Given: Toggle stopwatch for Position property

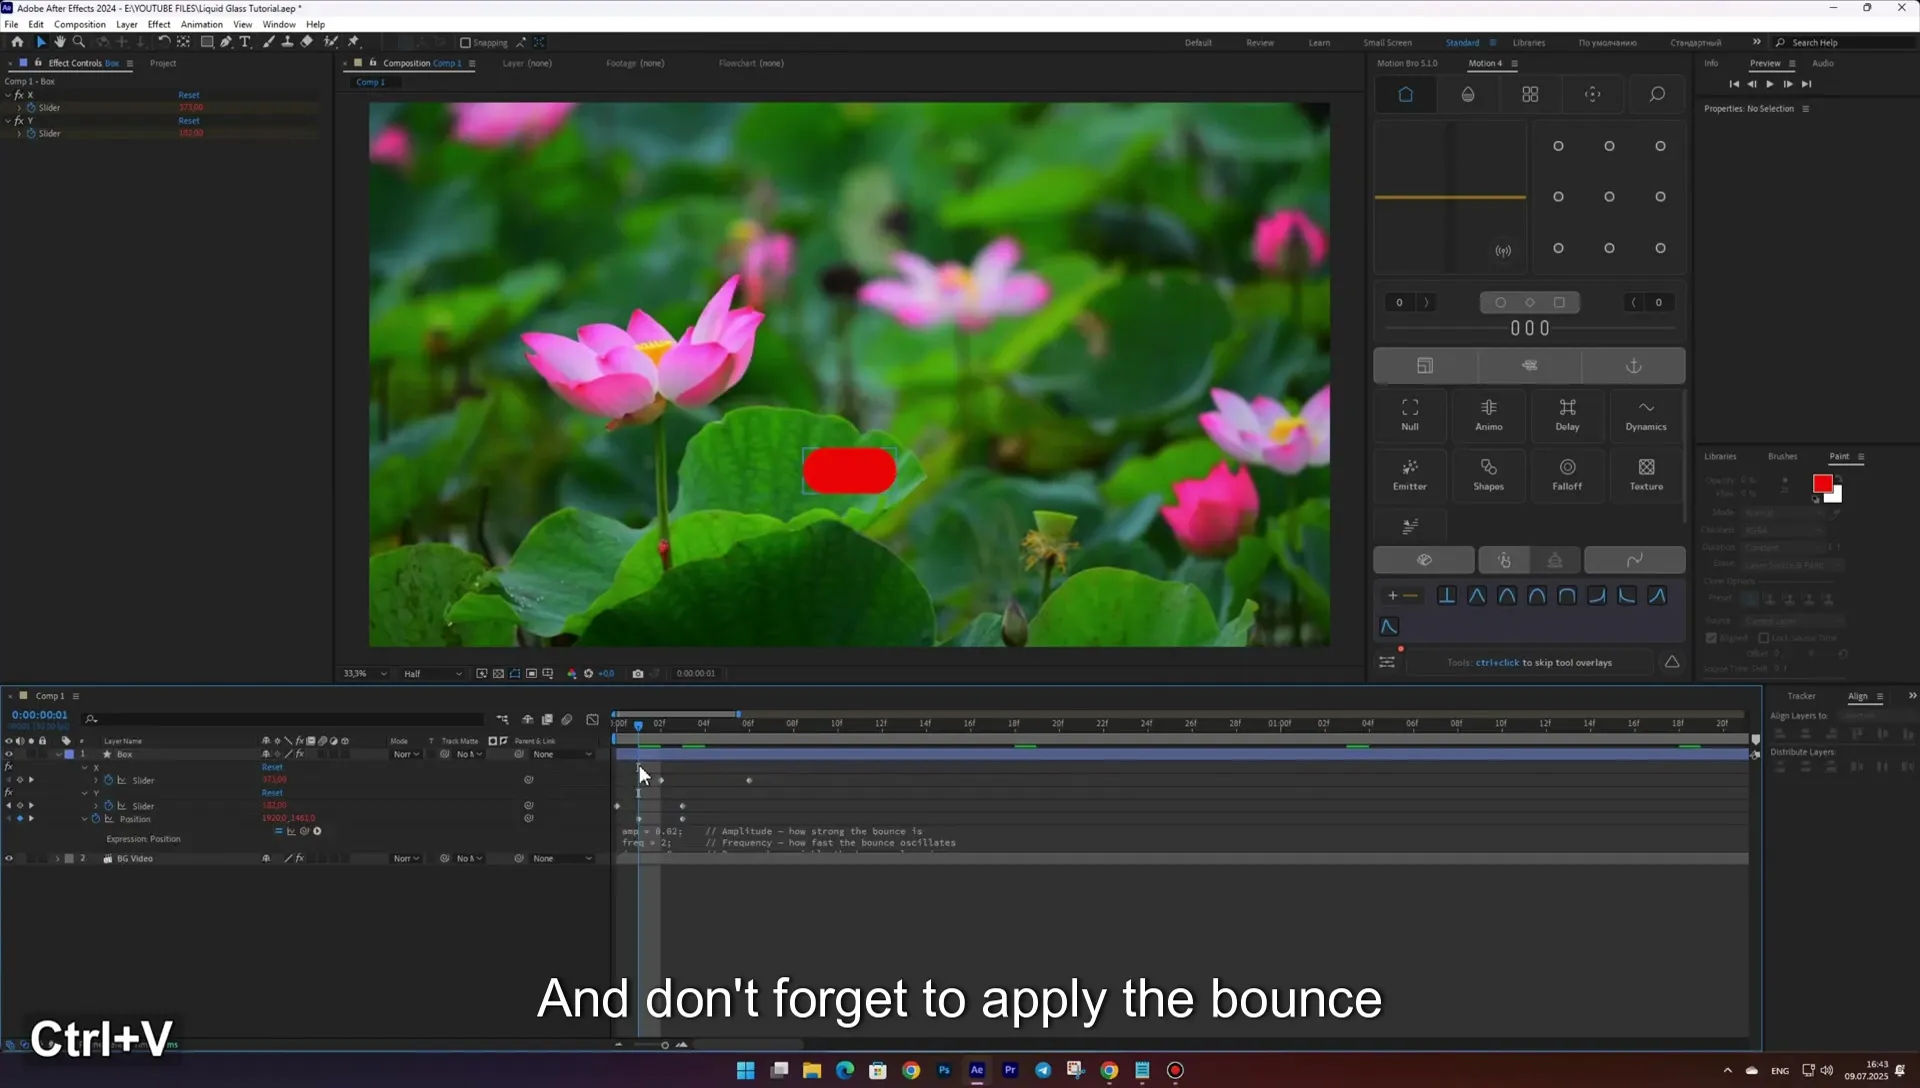Looking at the screenshot, I should coord(97,819).
